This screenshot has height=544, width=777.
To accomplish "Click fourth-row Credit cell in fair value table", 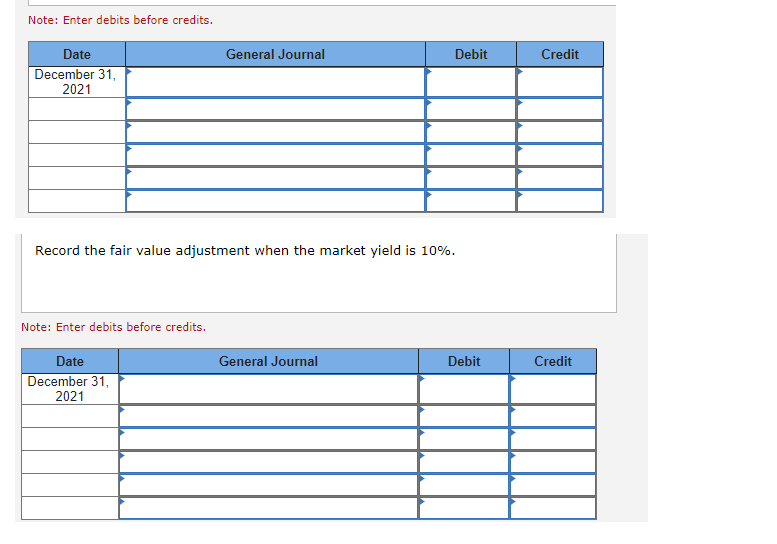I will tap(553, 462).
